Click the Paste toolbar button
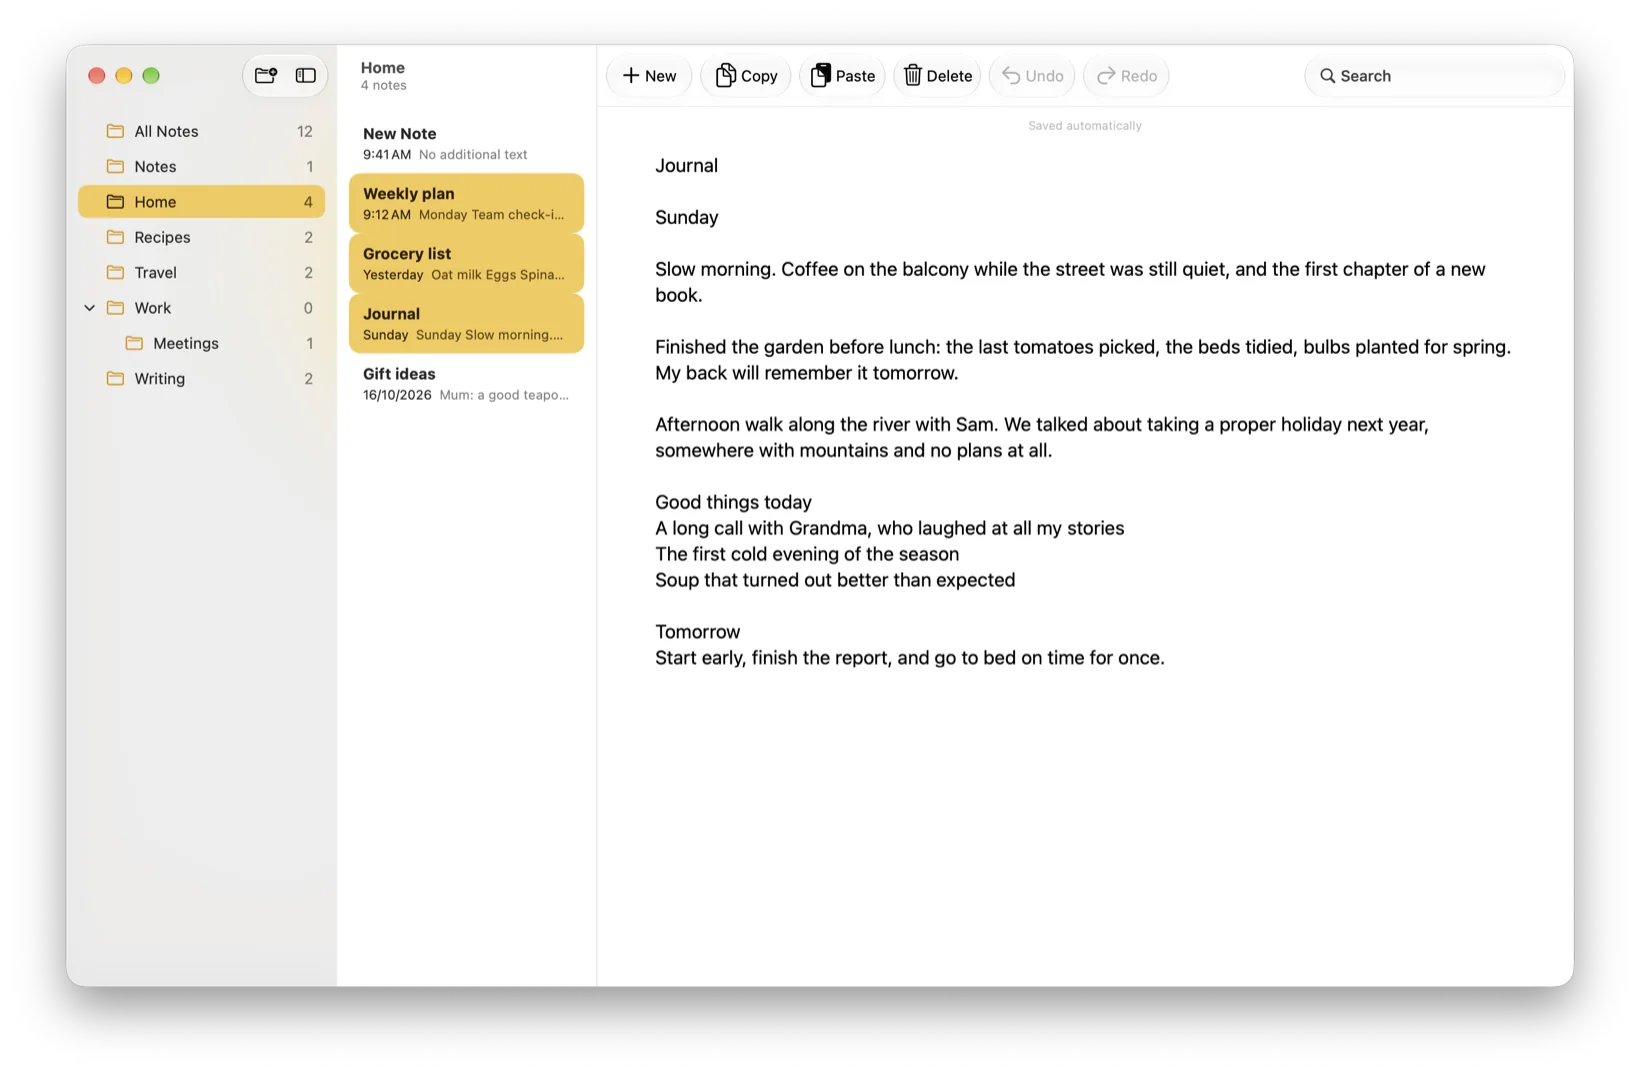Image resolution: width=1640 pixels, height=1074 pixels. (842, 76)
